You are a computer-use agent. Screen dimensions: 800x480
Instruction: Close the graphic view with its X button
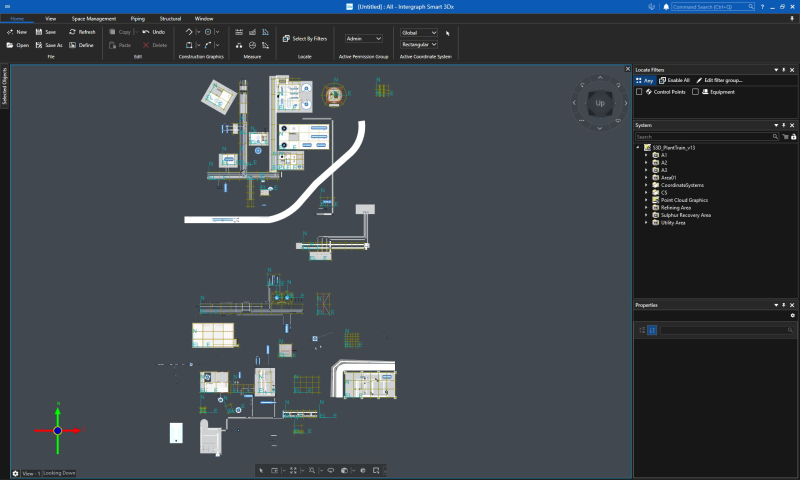(x=628, y=69)
